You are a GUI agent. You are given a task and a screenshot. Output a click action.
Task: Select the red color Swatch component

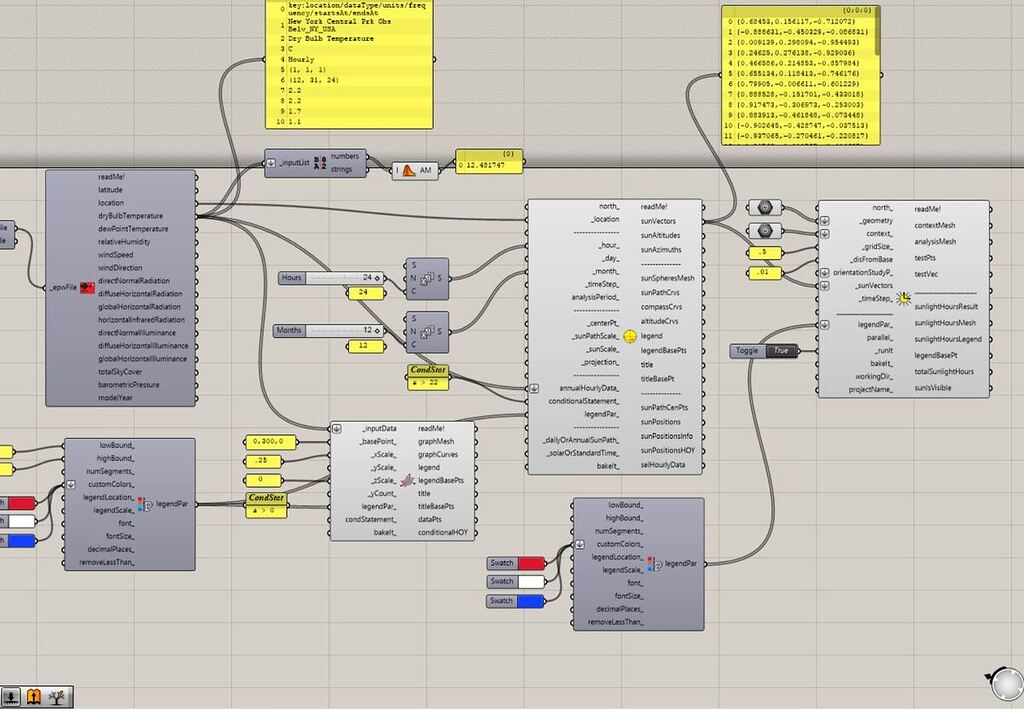point(516,563)
